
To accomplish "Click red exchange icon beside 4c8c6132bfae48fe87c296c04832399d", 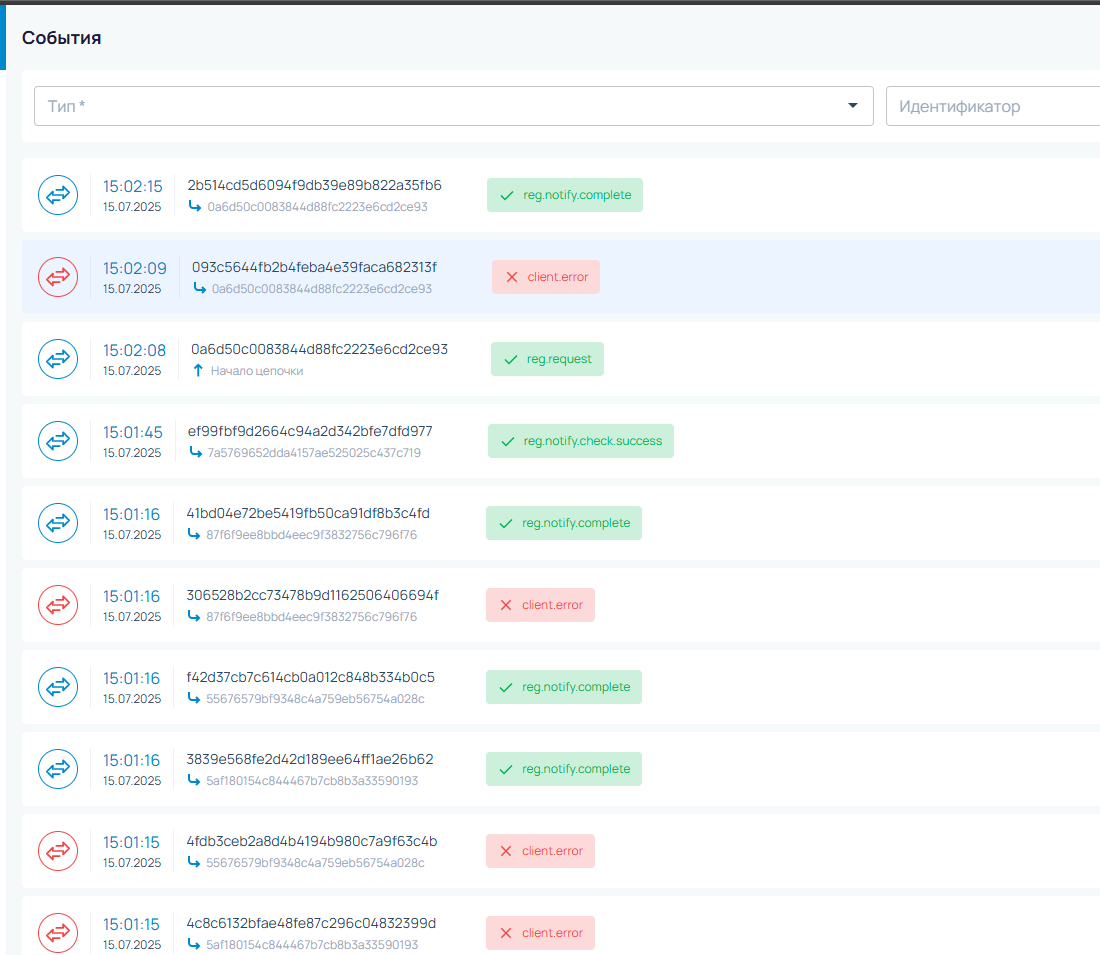I will click(x=58, y=933).
